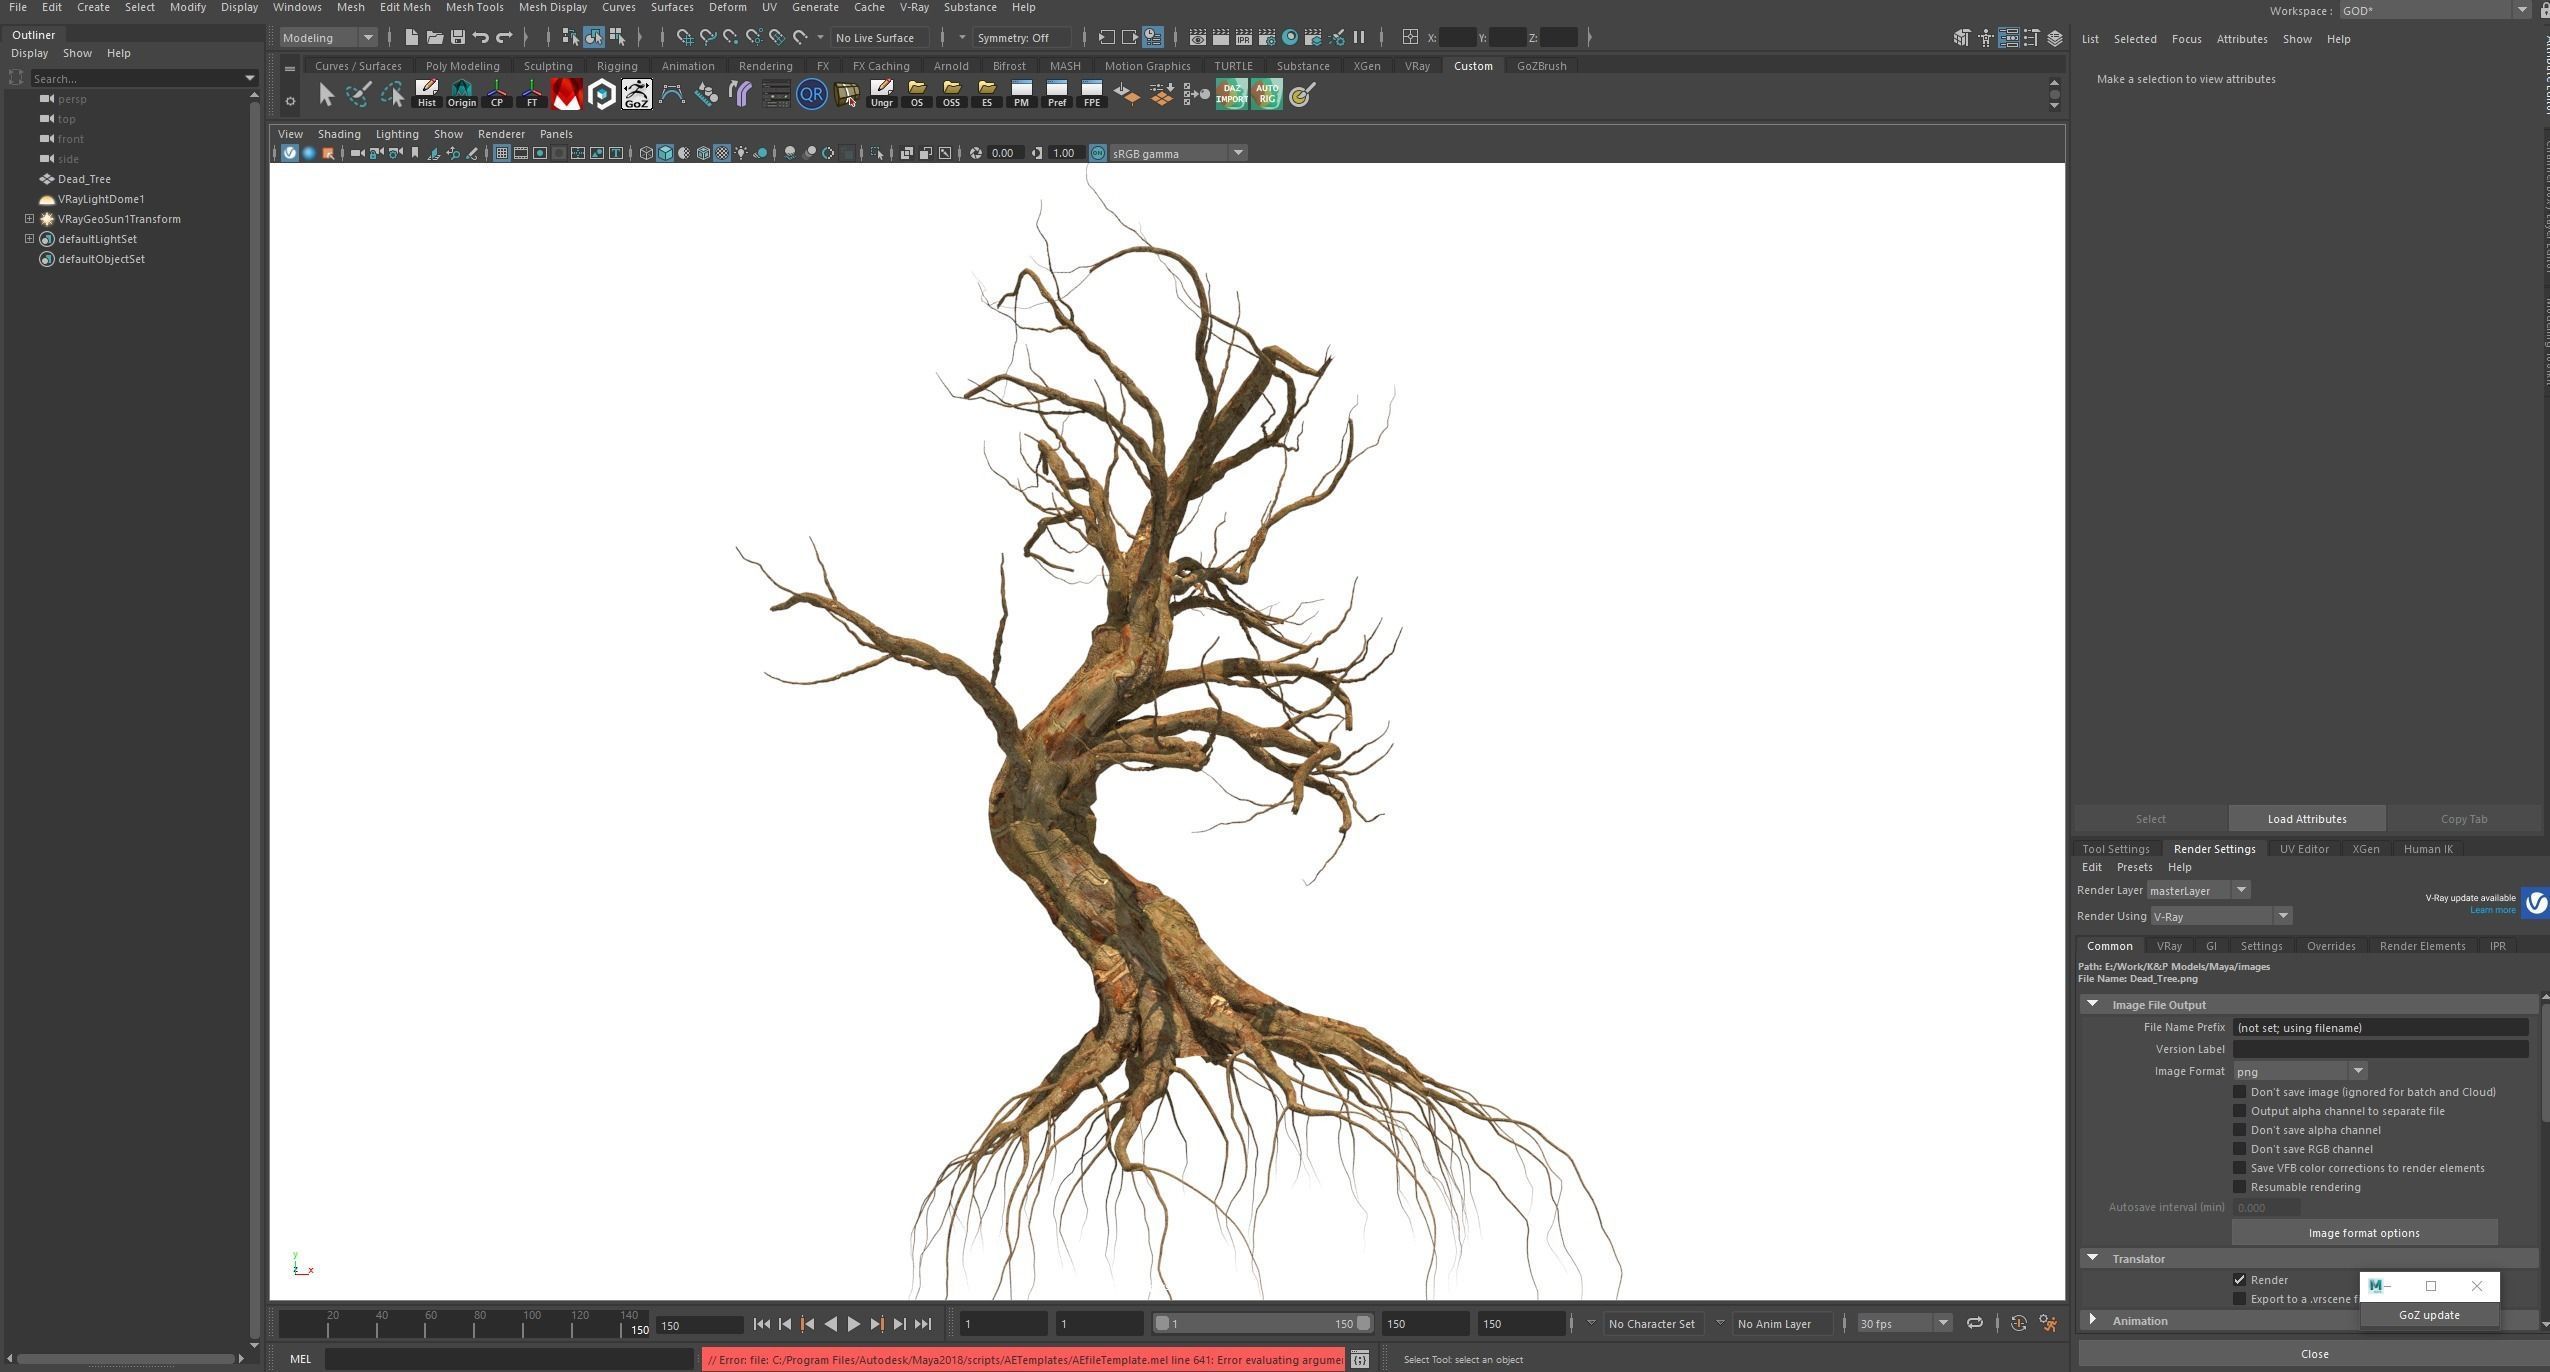Enable Resumable rendering checkbox
Viewport: 2550px width, 1372px height.
point(2240,1187)
